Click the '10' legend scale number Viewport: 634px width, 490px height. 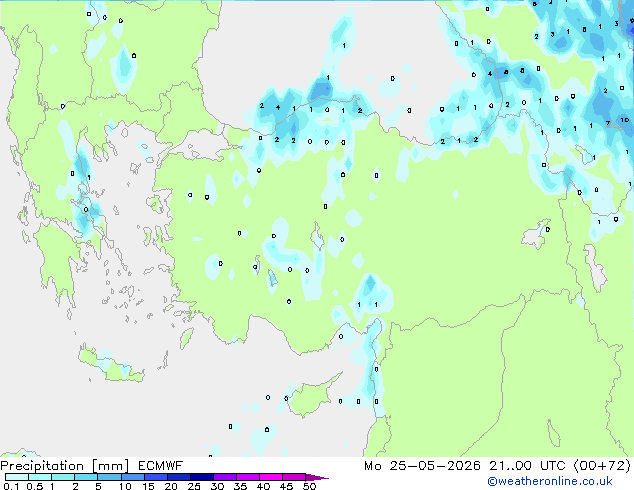pyautogui.click(x=125, y=486)
